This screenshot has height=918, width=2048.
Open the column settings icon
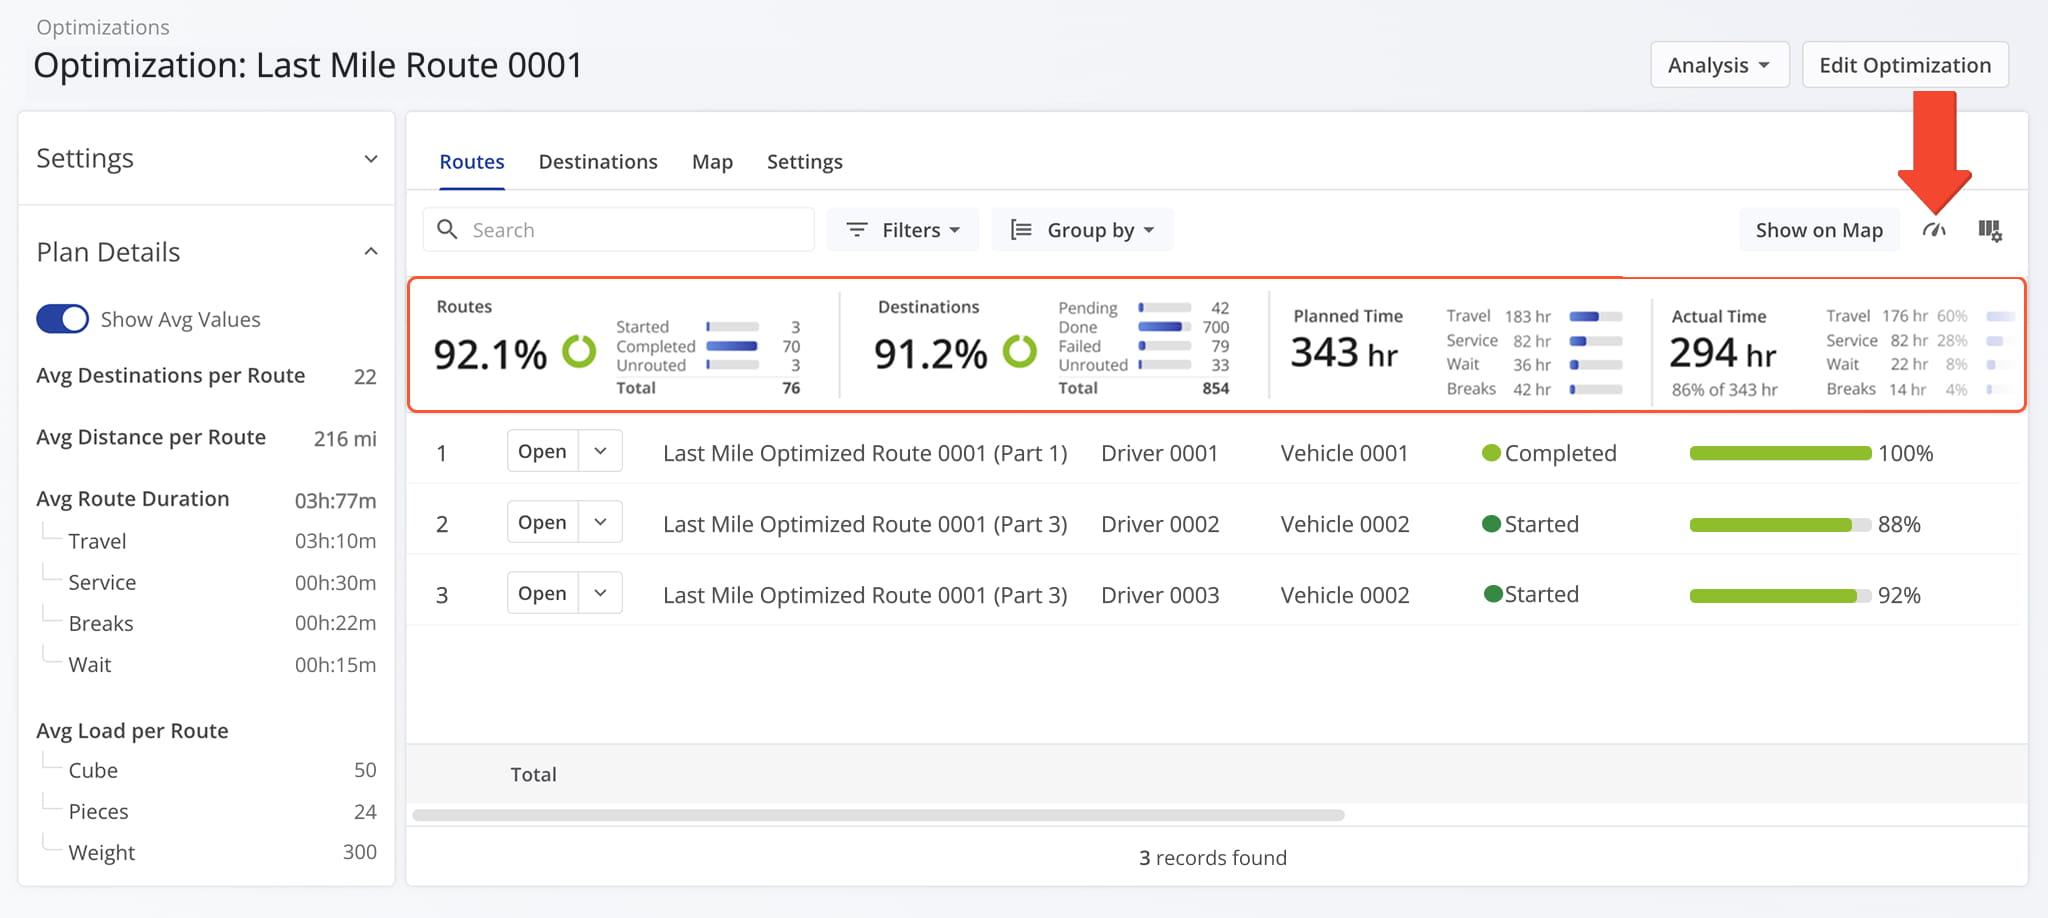tap(1990, 230)
